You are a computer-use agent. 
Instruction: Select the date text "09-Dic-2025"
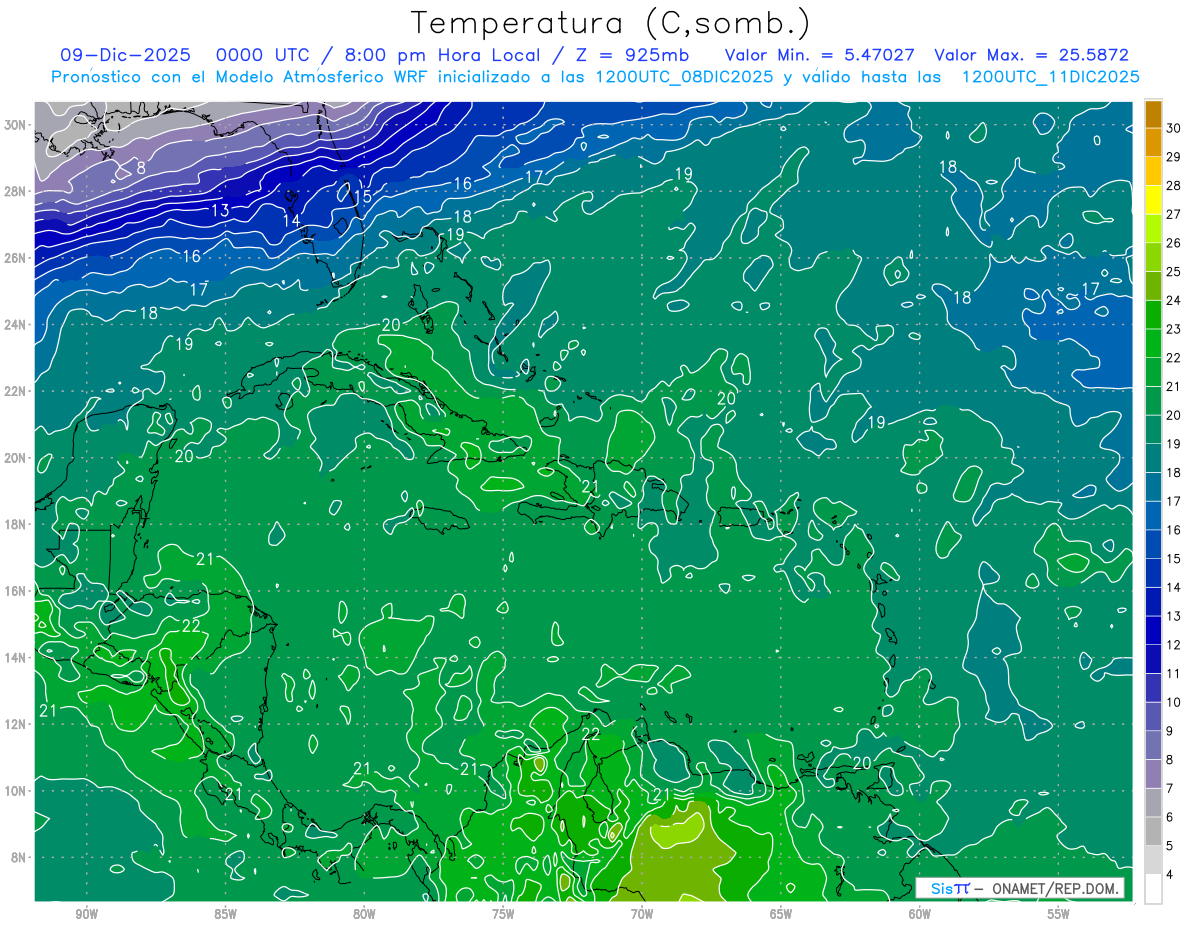[125, 55]
